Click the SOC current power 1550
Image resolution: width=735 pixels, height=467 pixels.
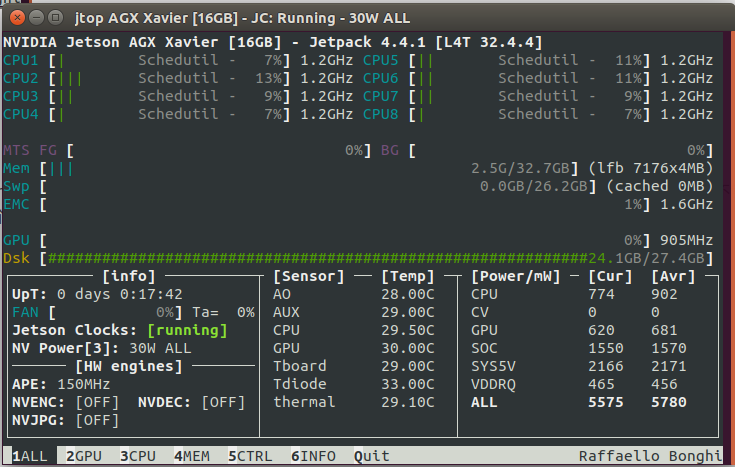pos(606,348)
